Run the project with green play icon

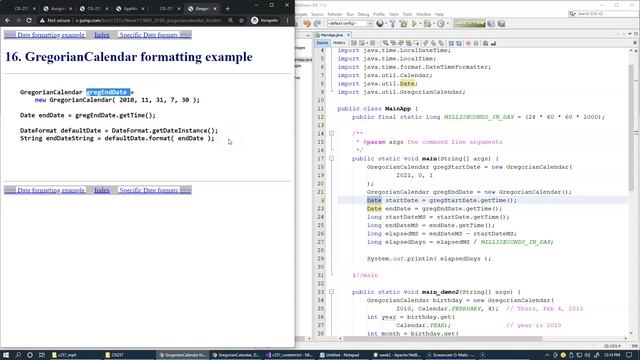point(415,24)
